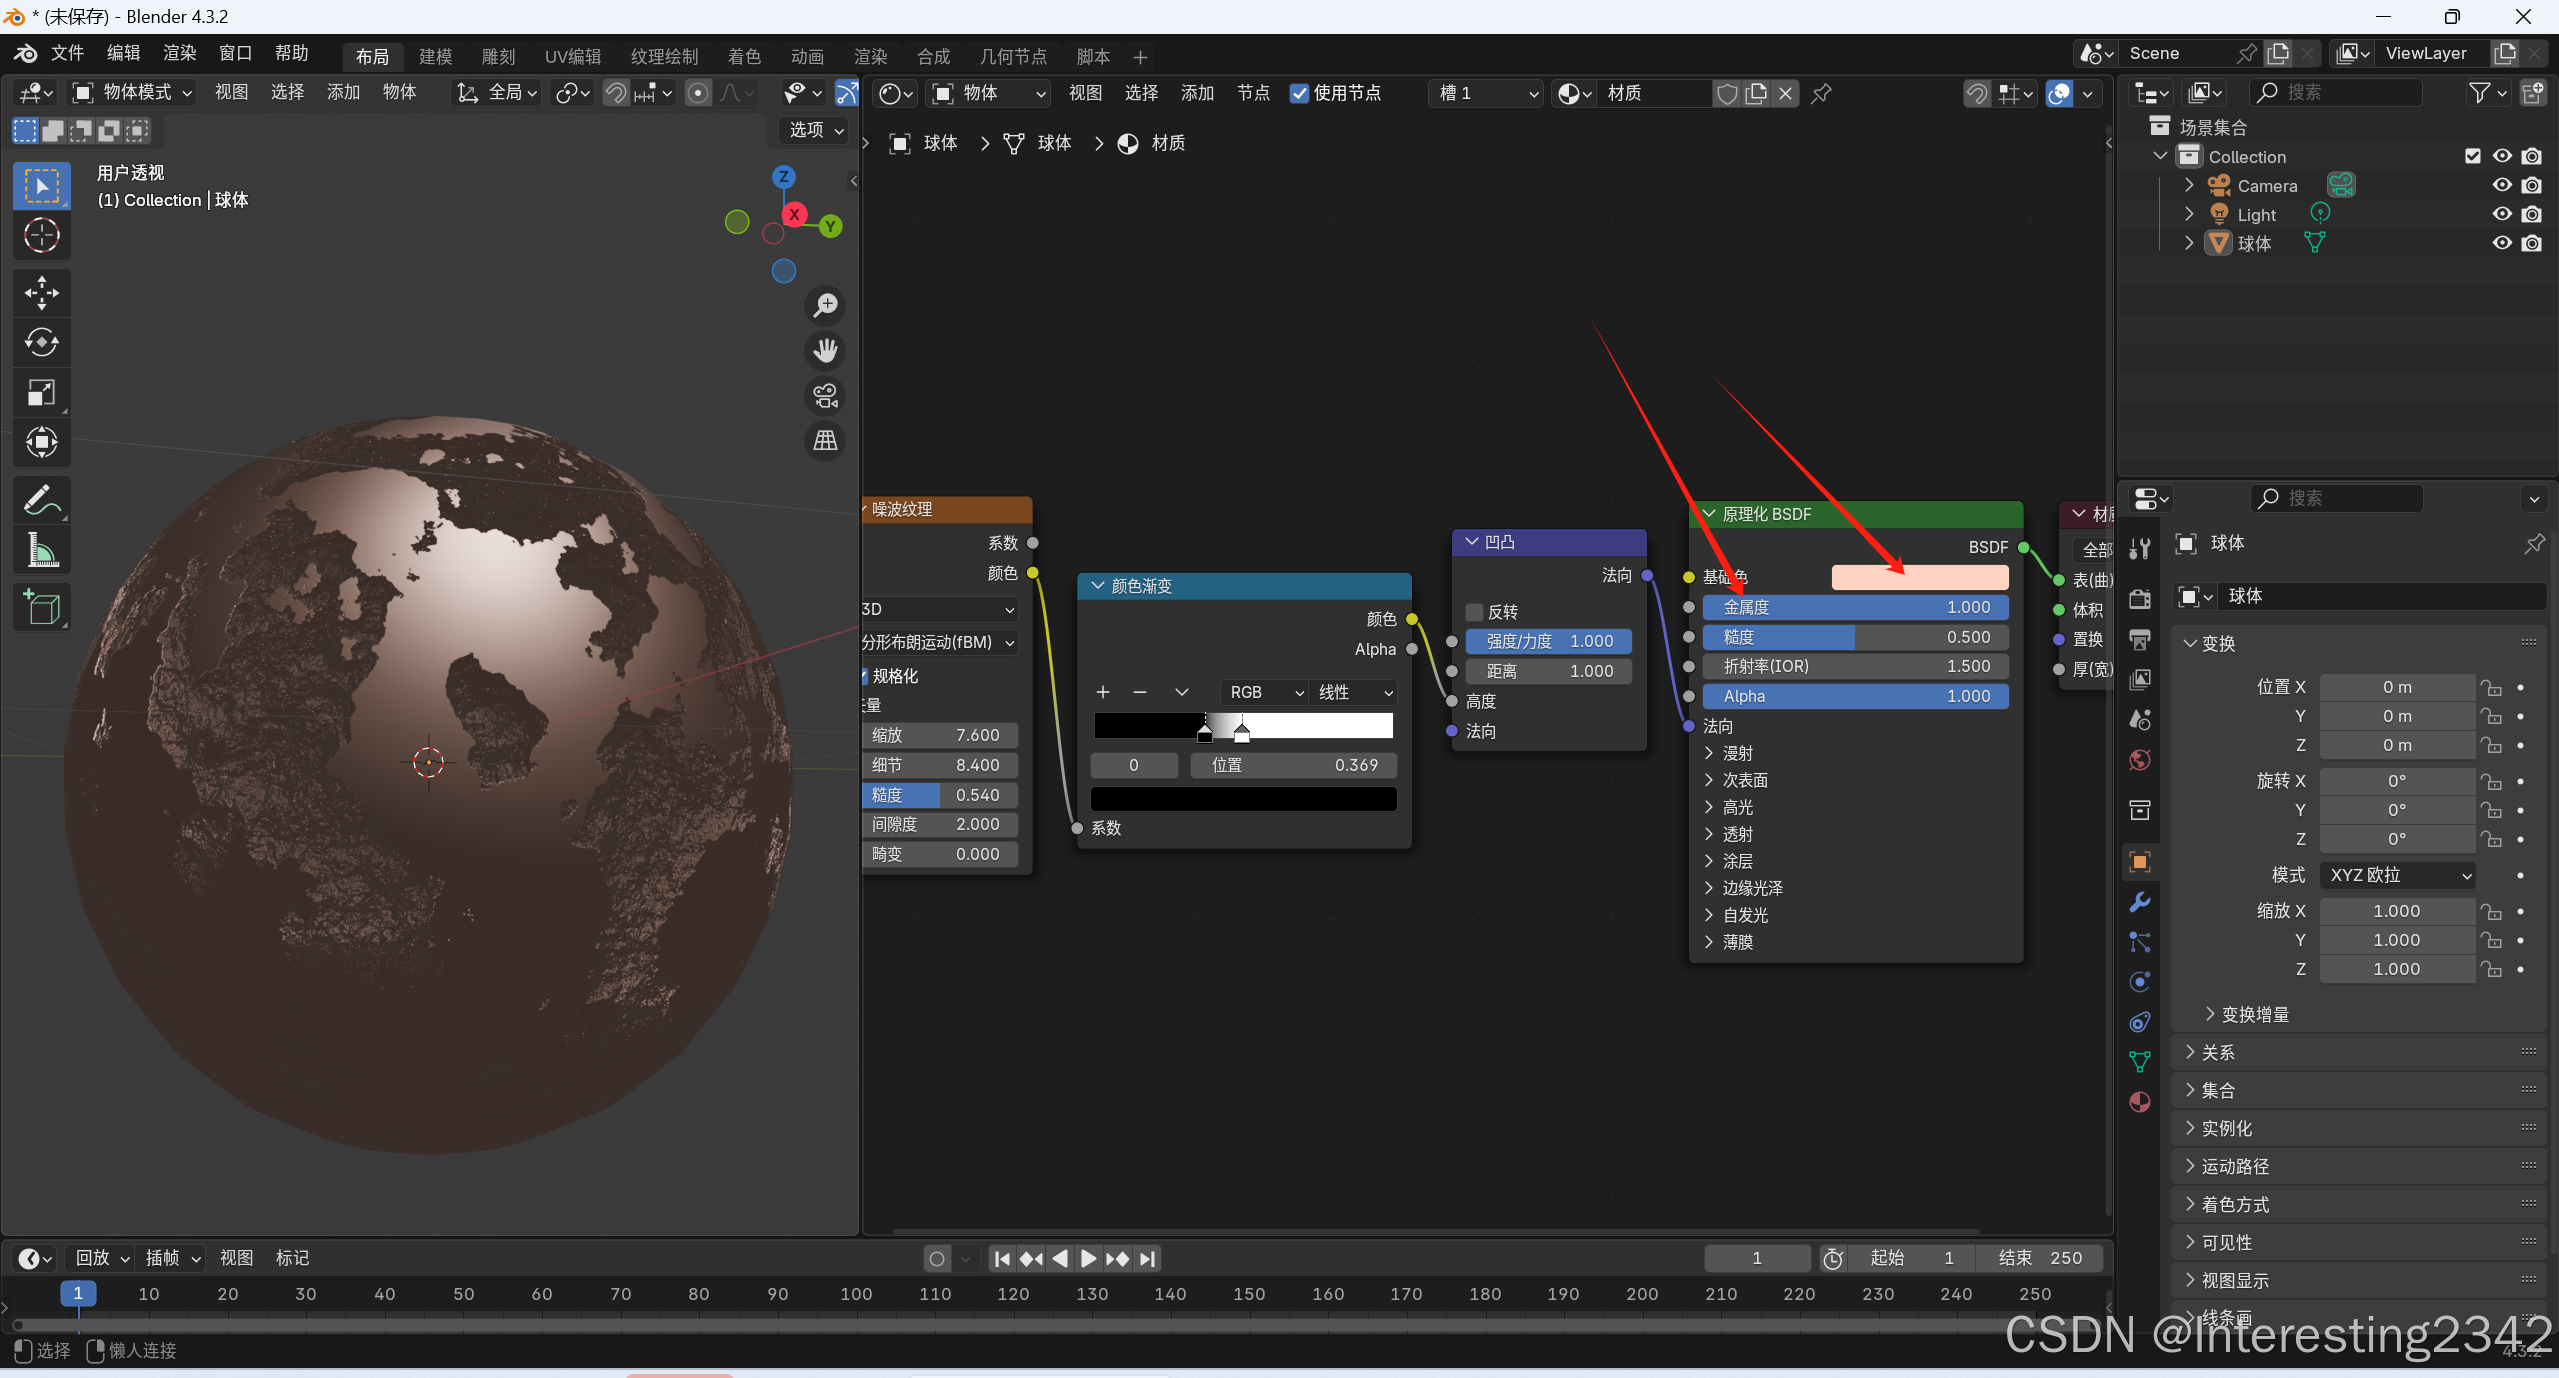Open the Modifier wrench properties tab
This screenshot has width=2559, height=1378.
tap(2140, 902)
